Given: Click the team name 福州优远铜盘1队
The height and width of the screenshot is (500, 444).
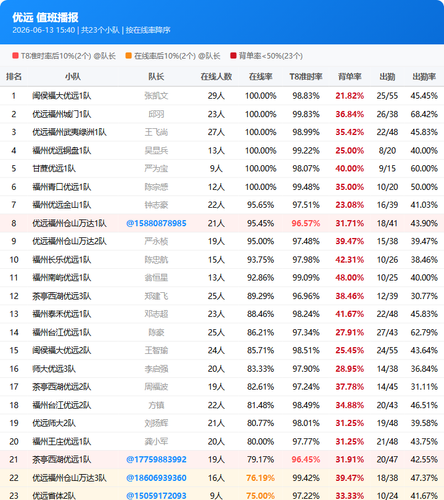Looking at the screenshot, I should tap(62, 151).
